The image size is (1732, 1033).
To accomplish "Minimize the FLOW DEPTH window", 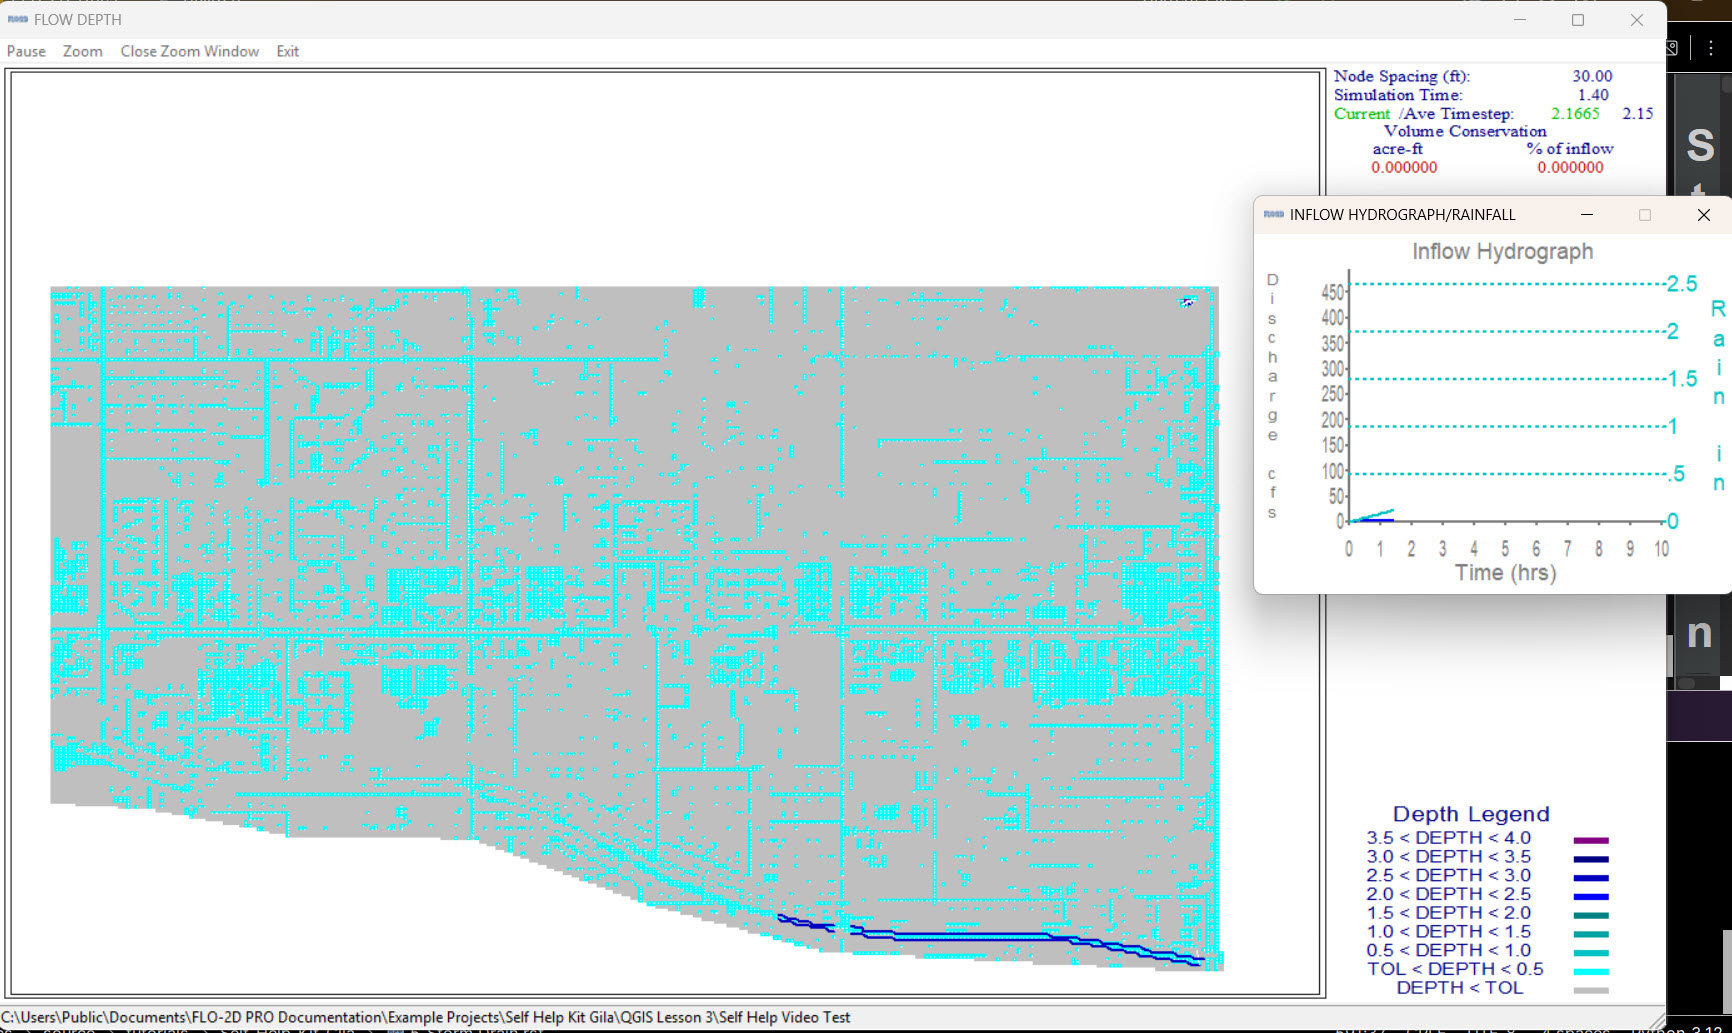I will pyautogui.click(x=1519, y=20).
